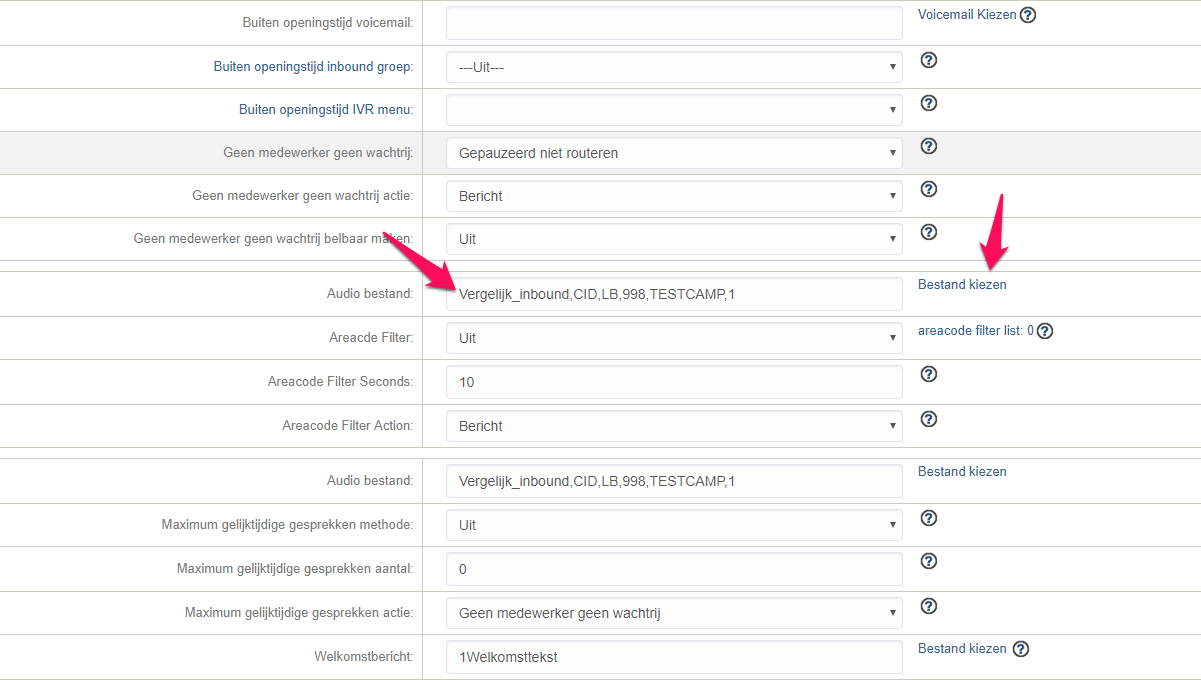Open help icon for wachtrij belbaar maken
The image size is (1201, 680).
pyautogui.click(x=928, y=232)
